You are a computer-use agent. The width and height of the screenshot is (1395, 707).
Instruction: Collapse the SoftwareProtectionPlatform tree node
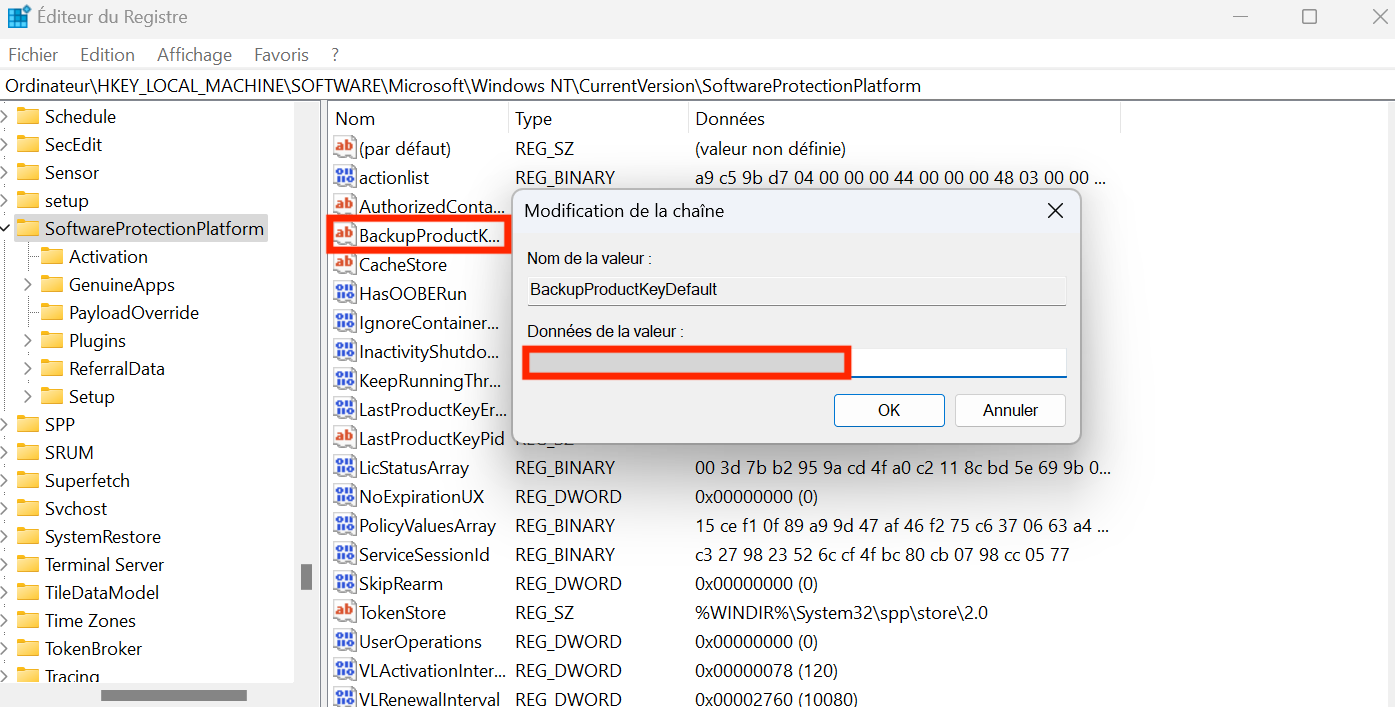(6, 227)
